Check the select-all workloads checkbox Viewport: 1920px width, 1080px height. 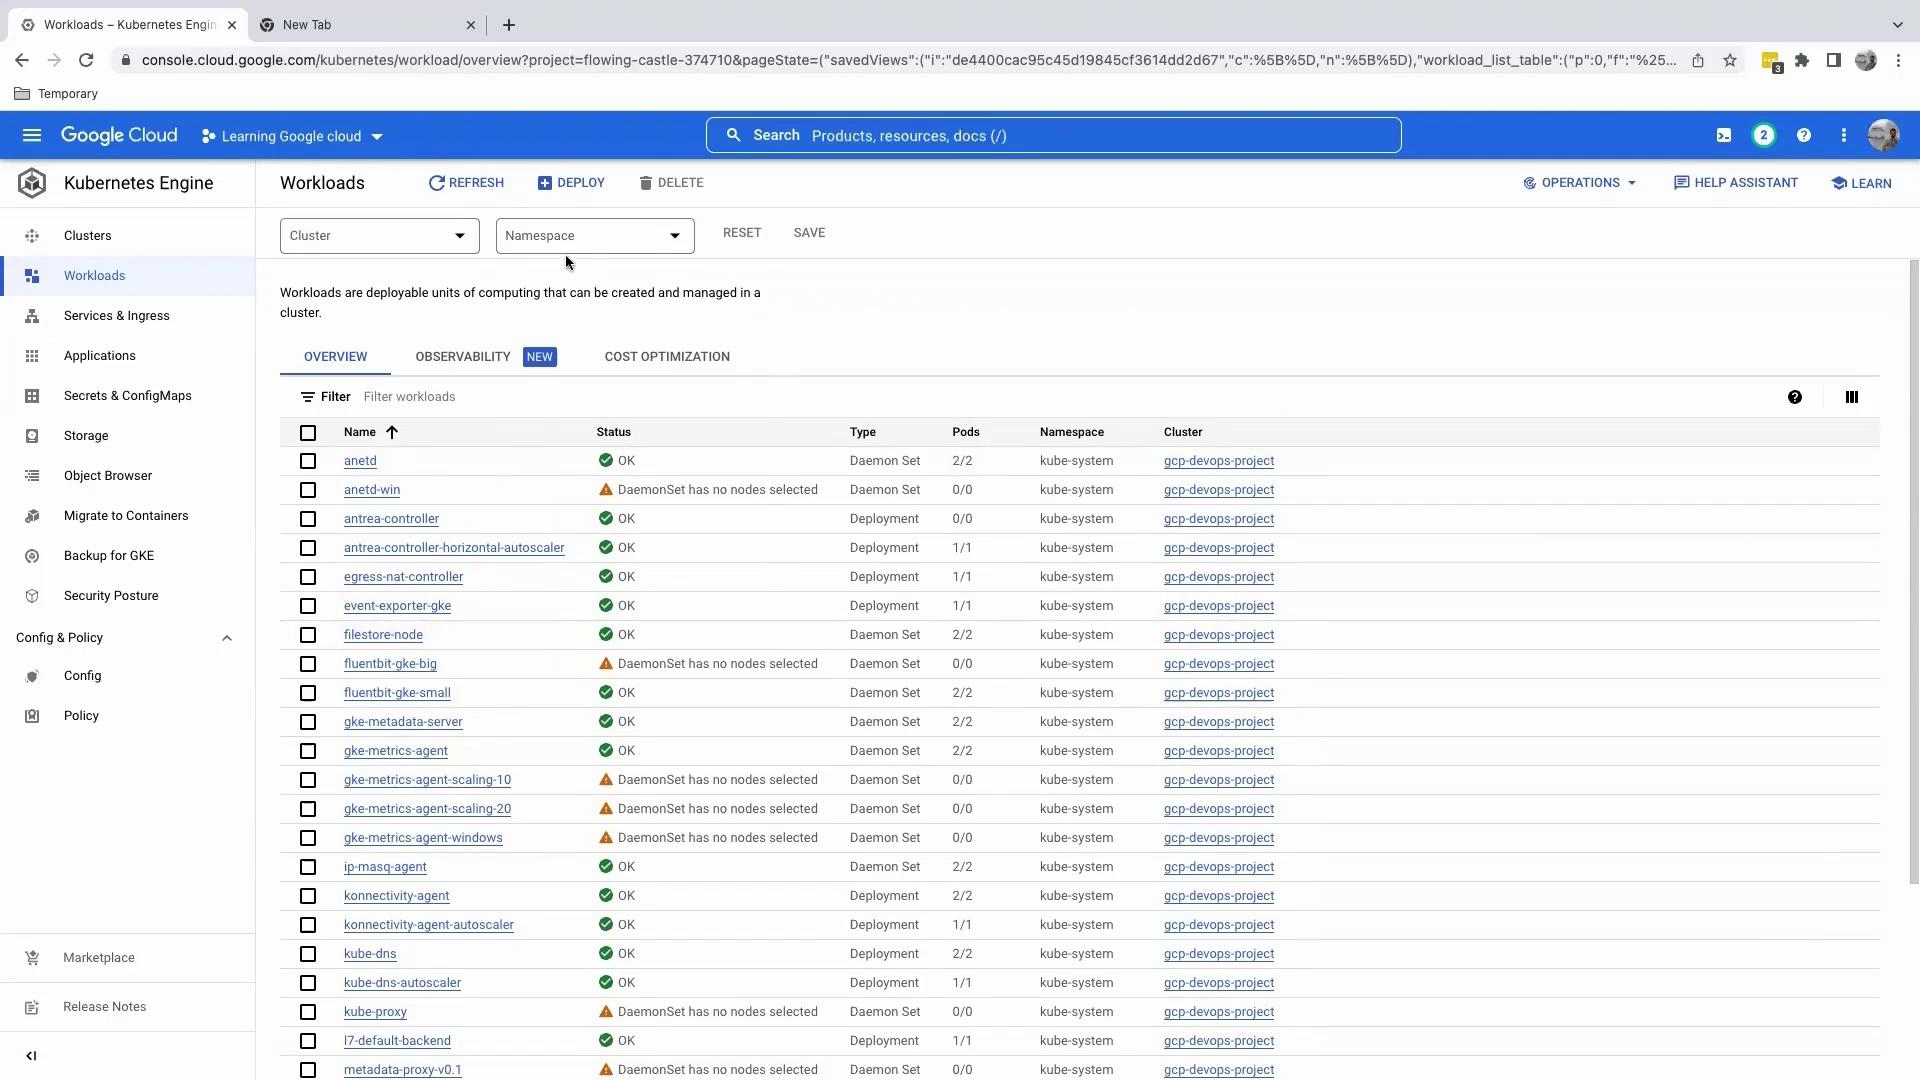308,433
